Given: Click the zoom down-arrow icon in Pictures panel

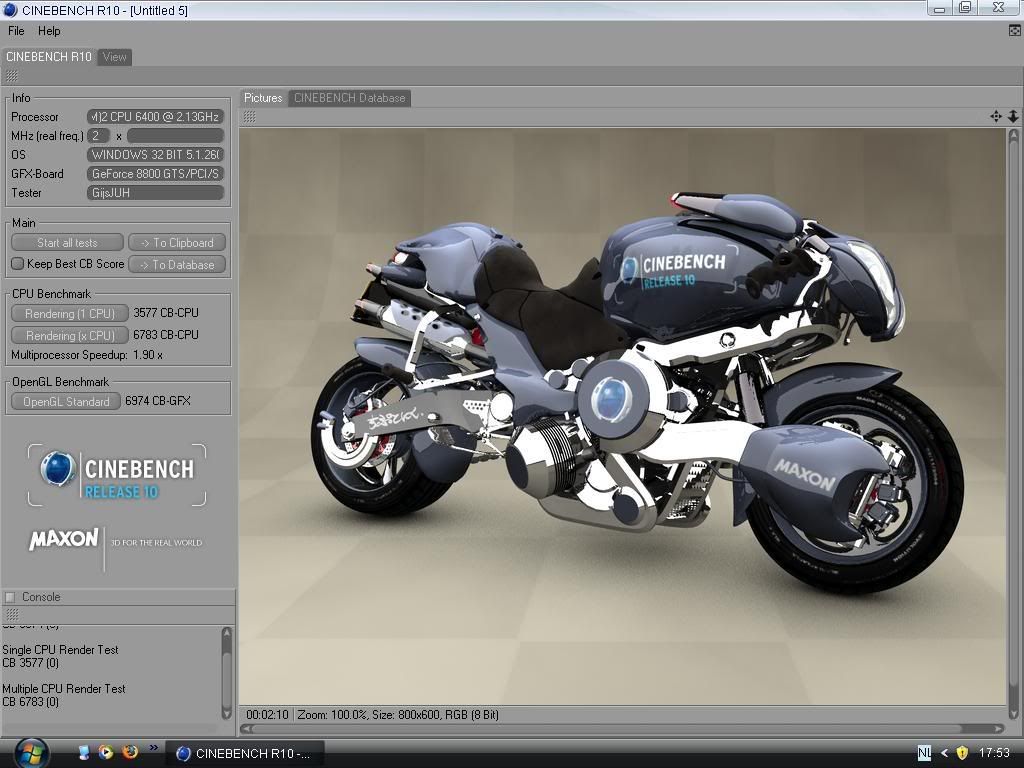Looking at the screenshot, I should [x=1013, y=116].
